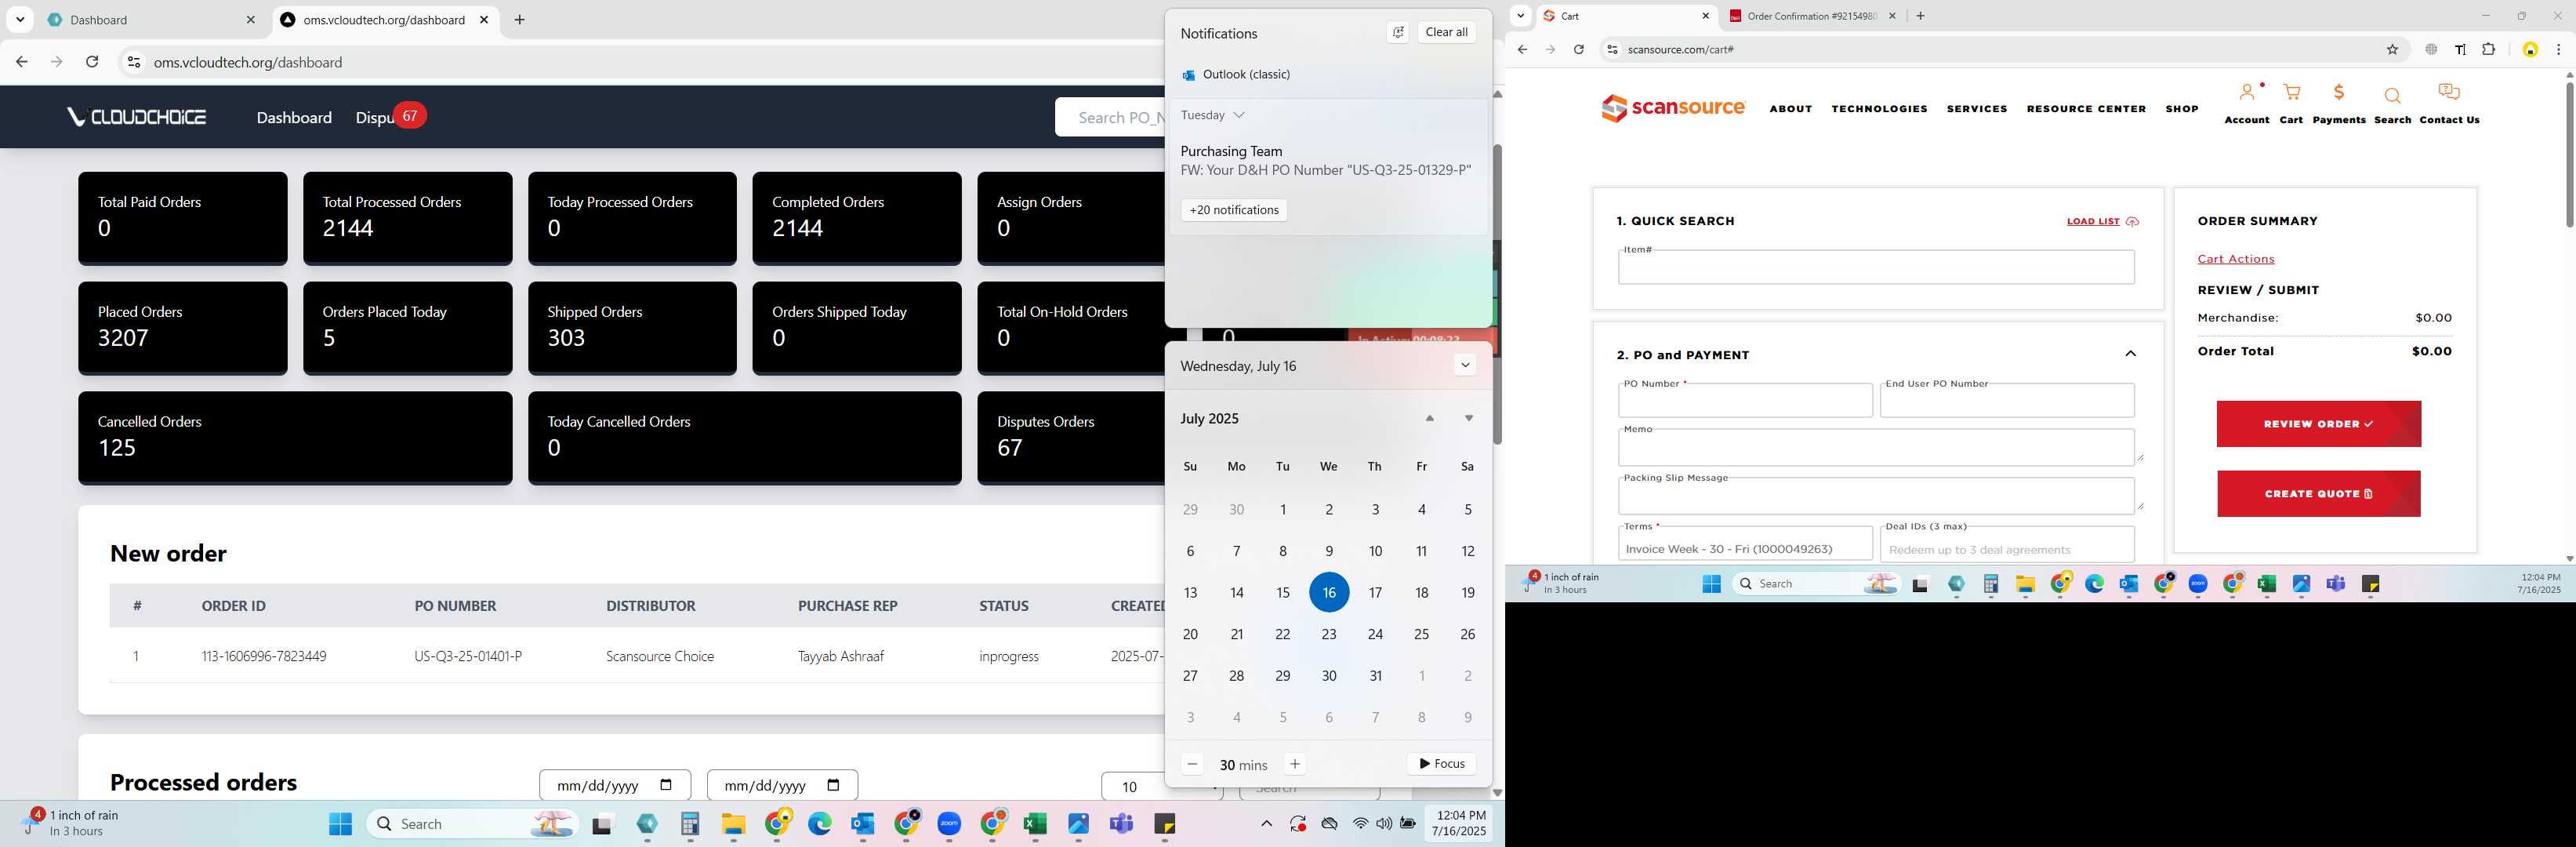Expand the +20 notifications button
2576x847 pixels.
pyautogui.click(x=1233, y=210)
